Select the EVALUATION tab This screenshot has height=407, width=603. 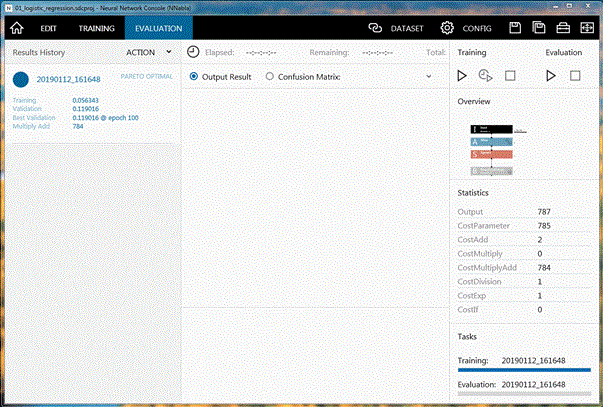pyautogui.click(x=158, y=28)
